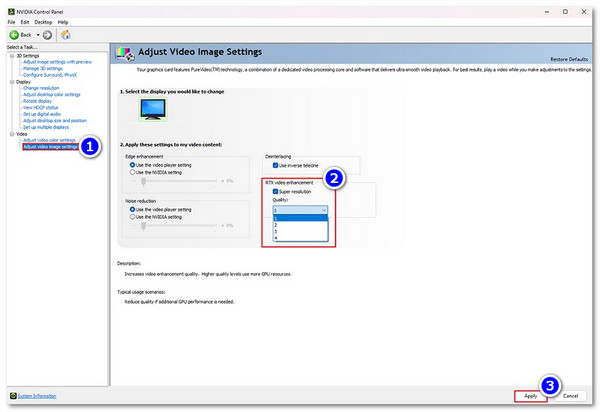Toggle Super resolution checkbox
600x412 pixels.
[275, 191]
